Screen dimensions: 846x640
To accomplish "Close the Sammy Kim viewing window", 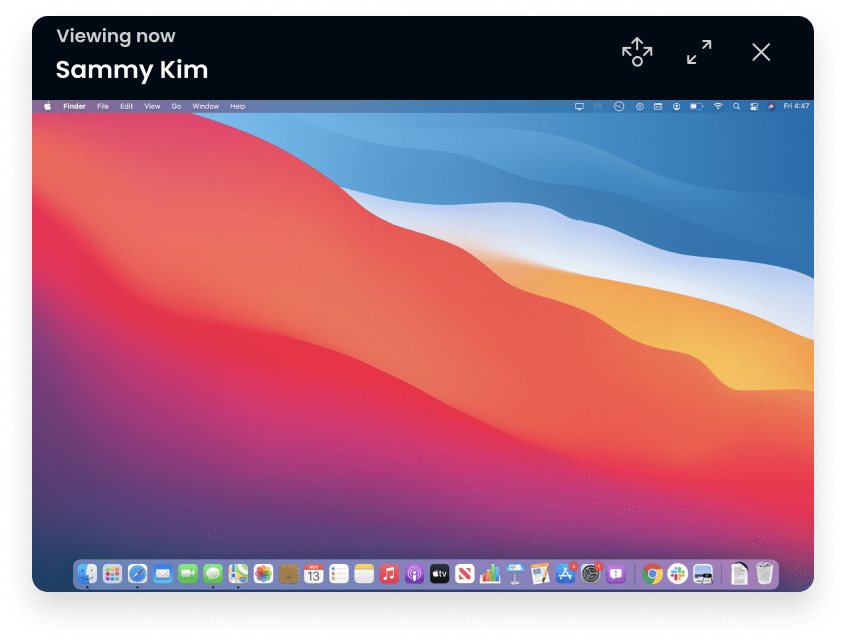I will (761, 52).
